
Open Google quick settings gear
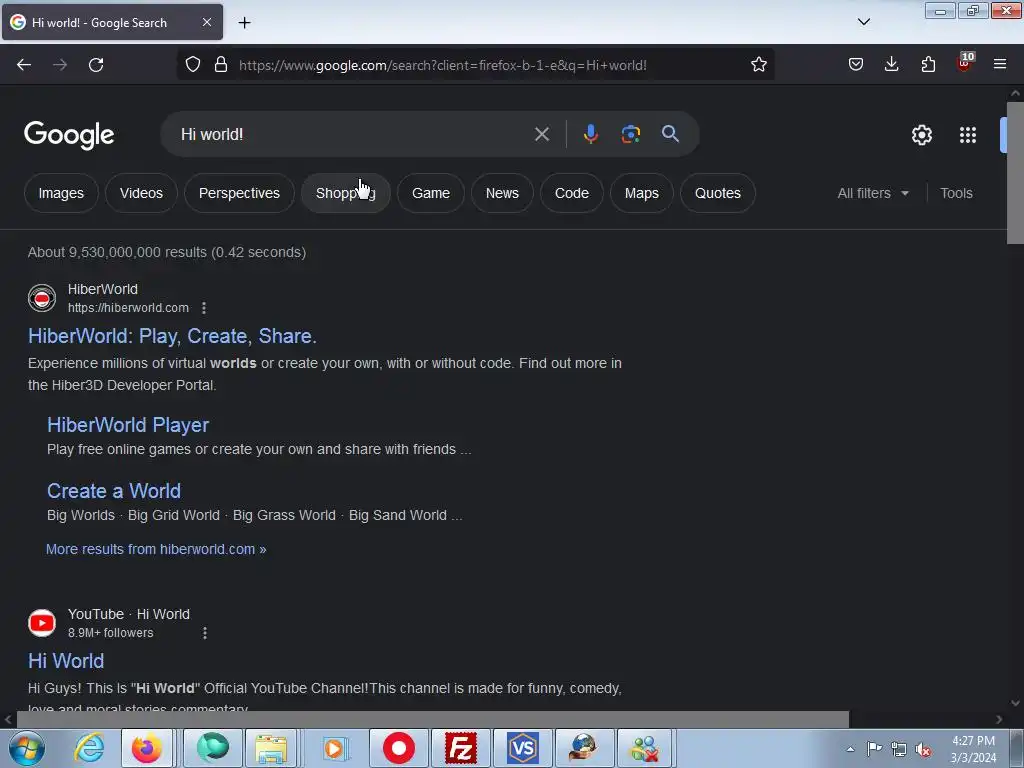(x=921, y=135)
